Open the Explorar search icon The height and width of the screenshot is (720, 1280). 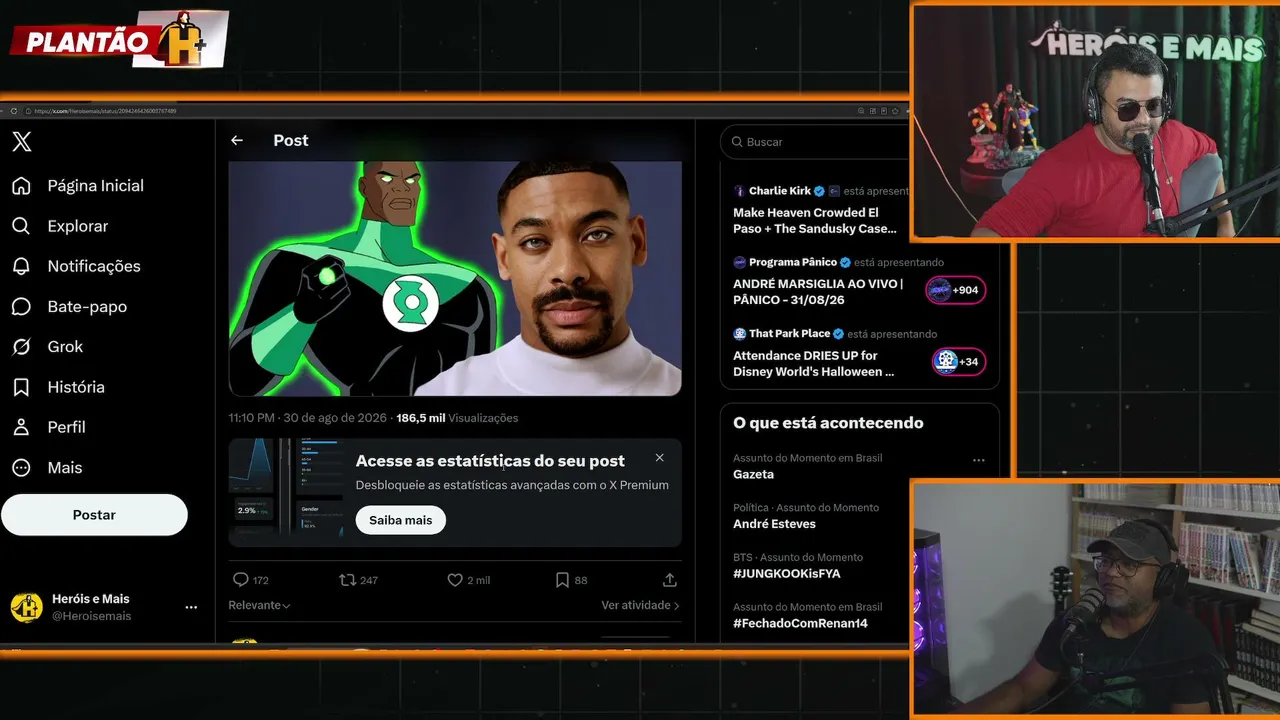[21, 226]
